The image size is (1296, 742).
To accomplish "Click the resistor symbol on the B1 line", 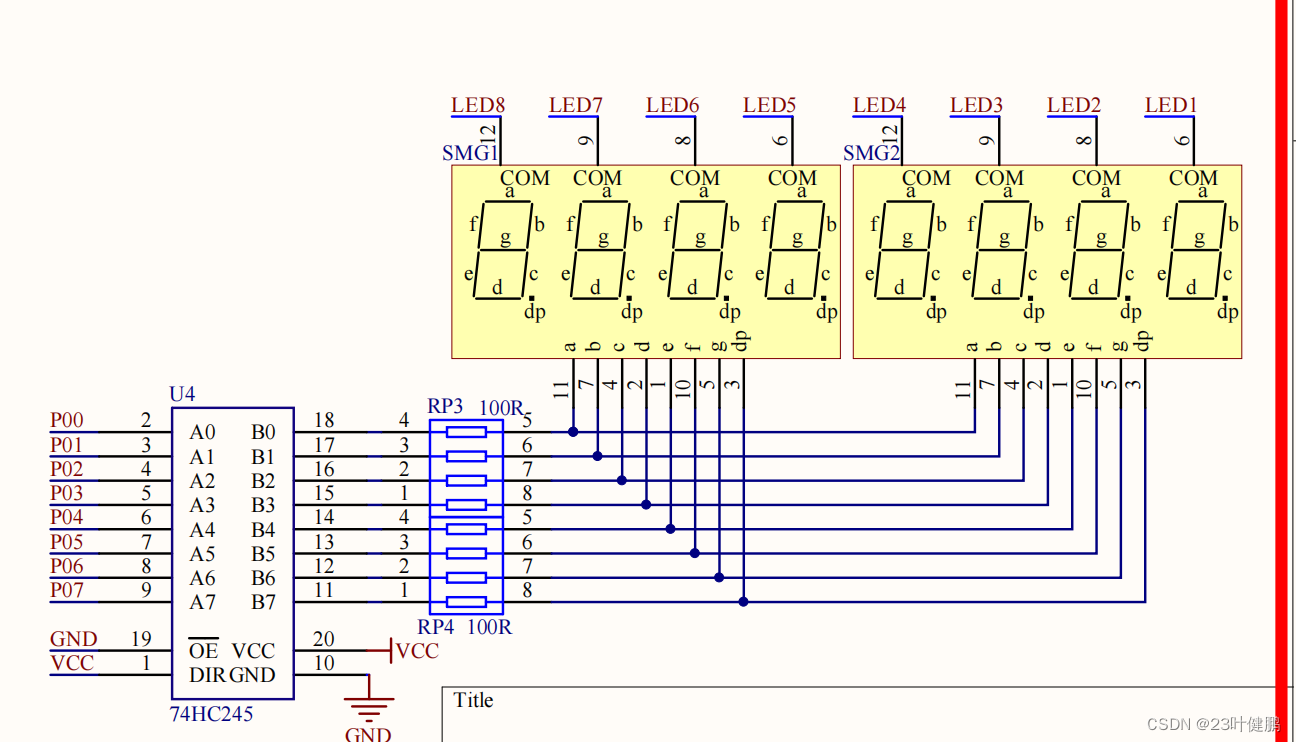I will point(466,456).
